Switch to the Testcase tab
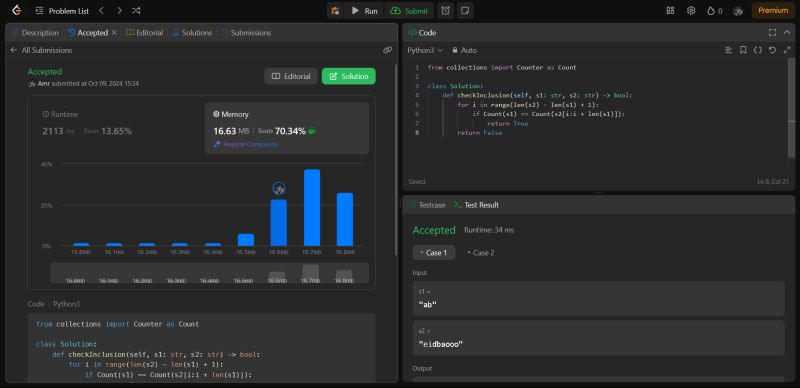The width and height of the screenshot is (800, 388). point(427,205)
